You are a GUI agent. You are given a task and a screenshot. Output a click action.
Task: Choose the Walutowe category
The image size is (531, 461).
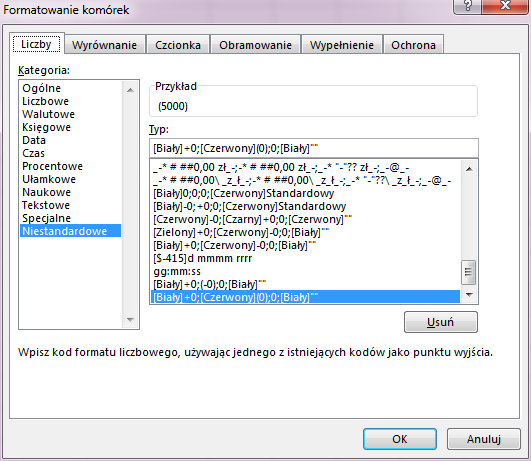coord(48,114)
